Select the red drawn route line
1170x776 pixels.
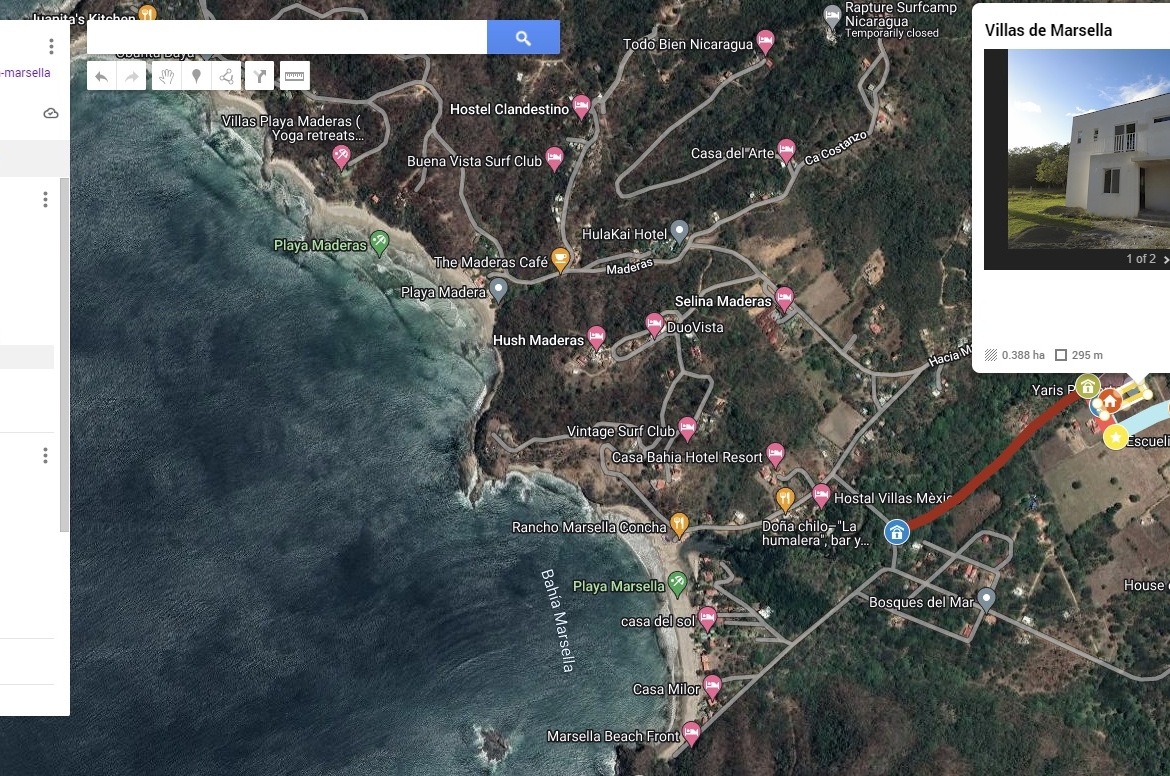coord(1000,464)
